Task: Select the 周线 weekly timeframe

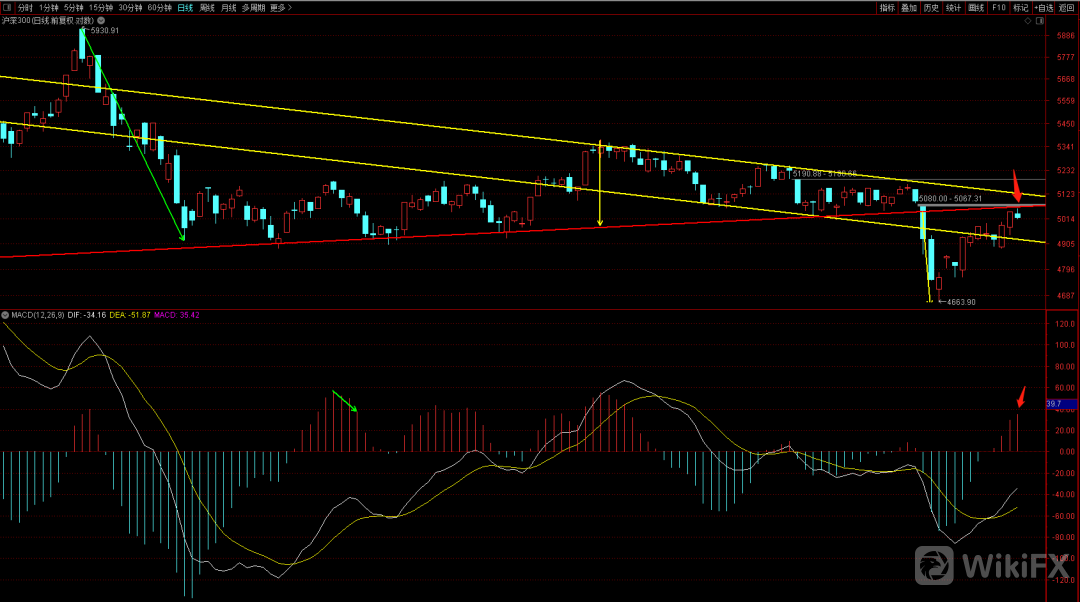Action: [x=207, y=7]
